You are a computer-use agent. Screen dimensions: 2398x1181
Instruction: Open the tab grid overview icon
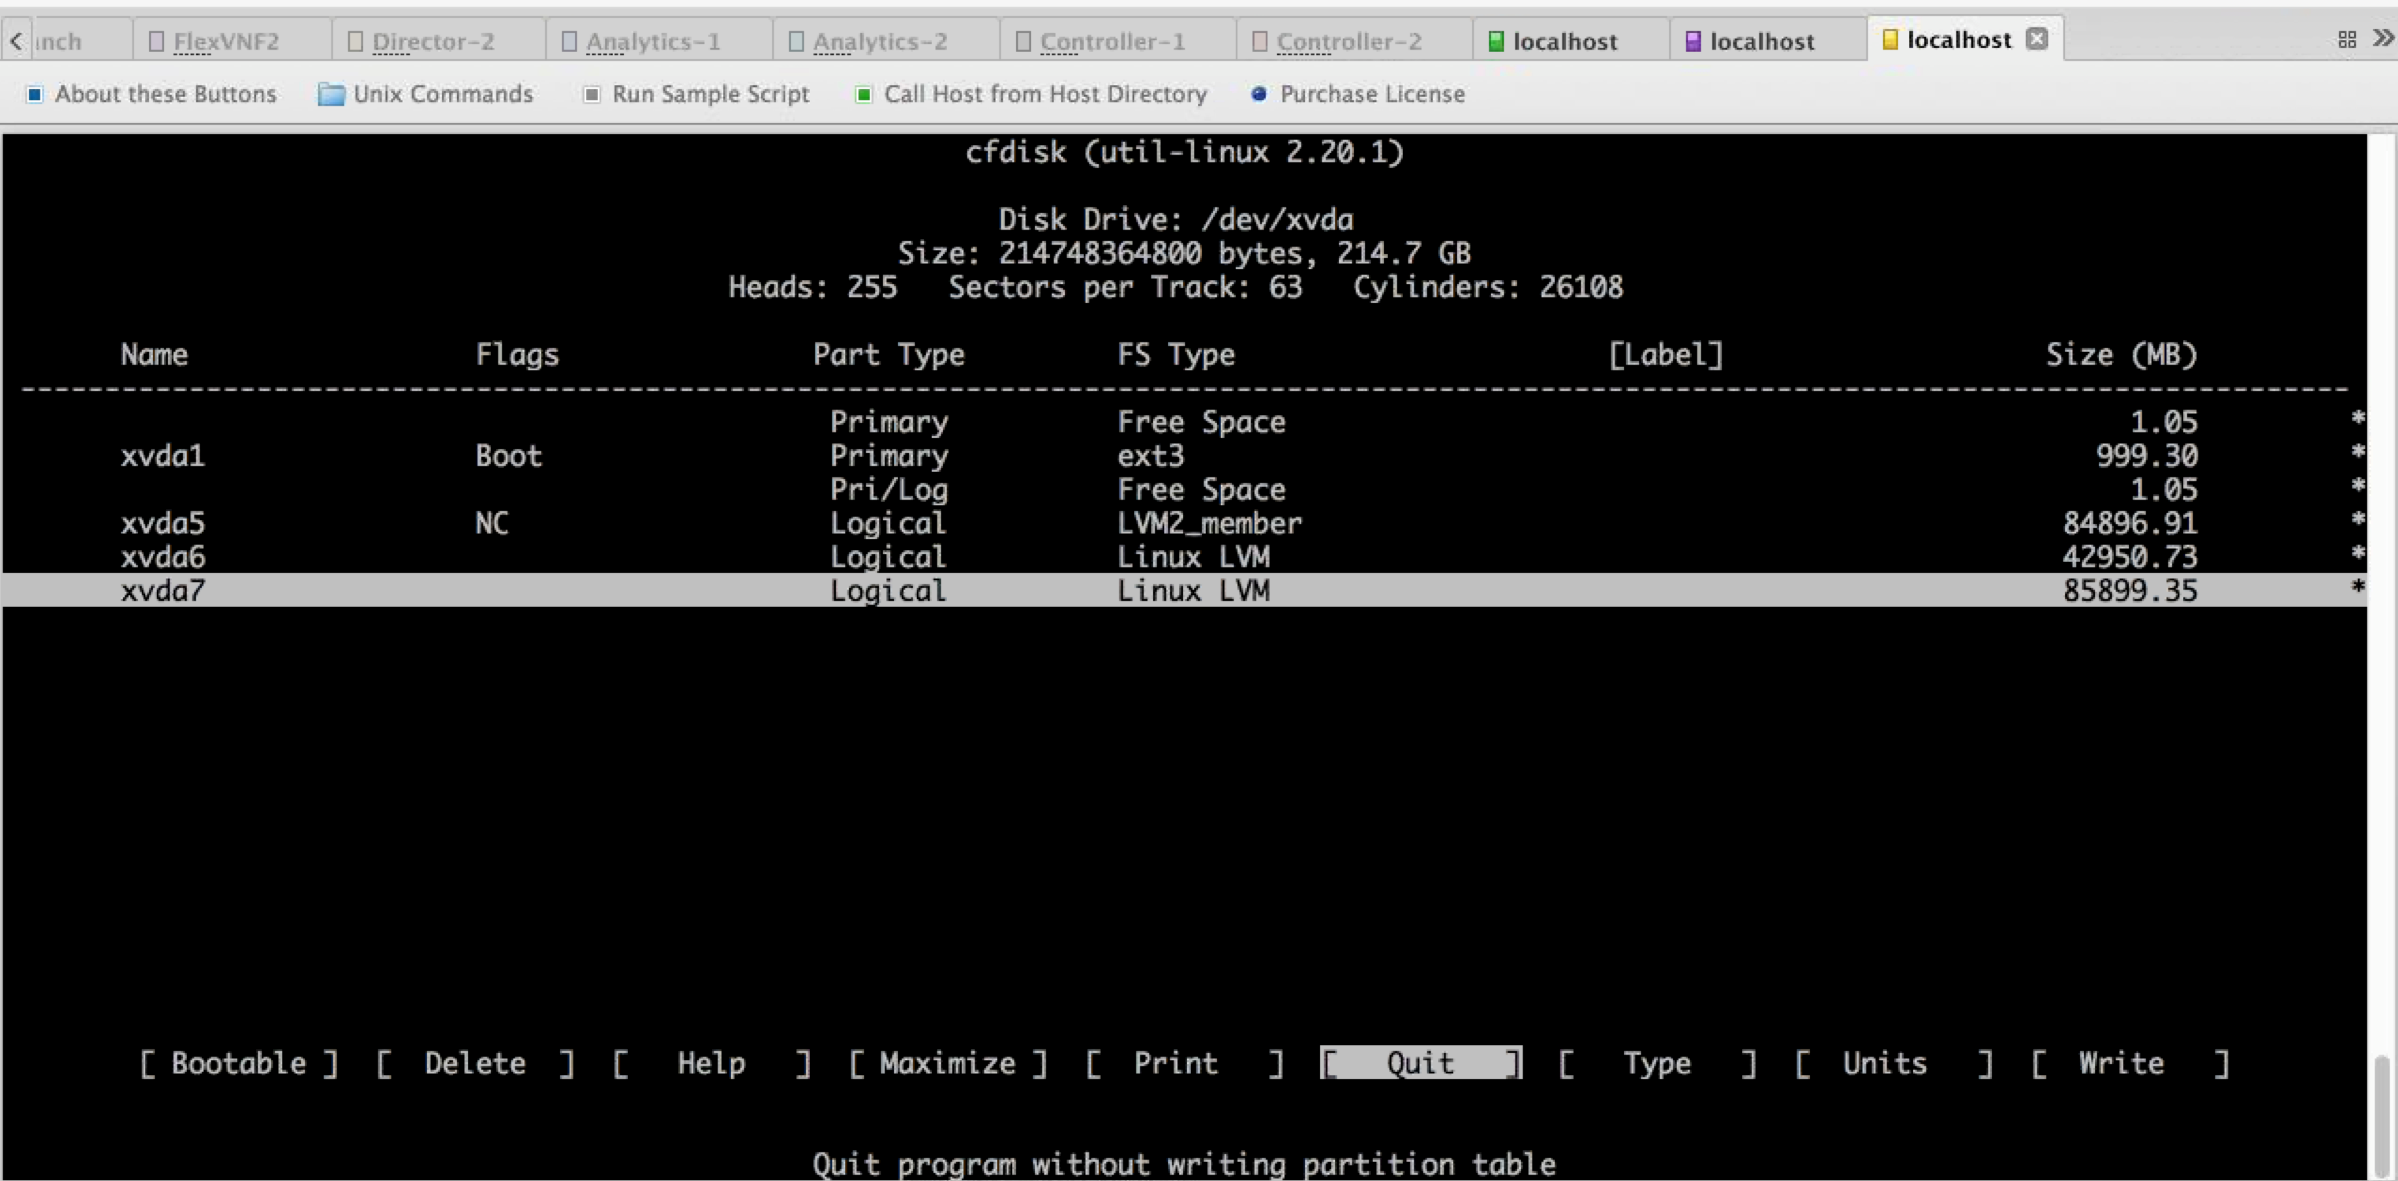(2347, 40)
